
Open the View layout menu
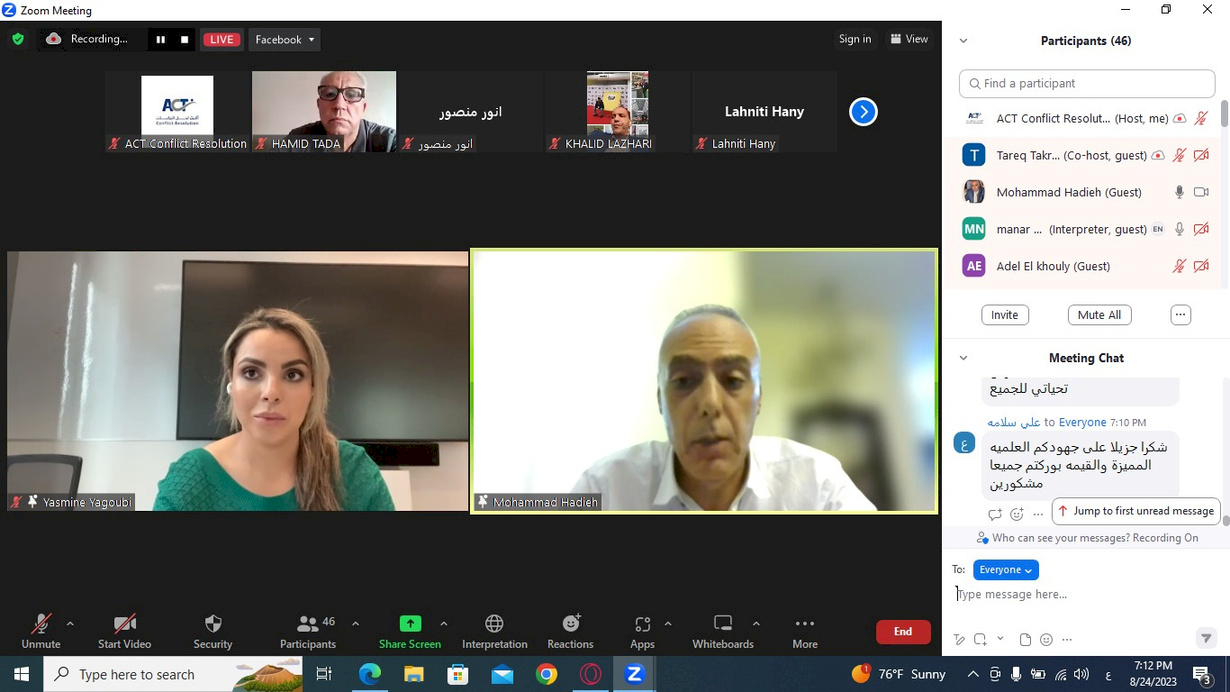pyautogui.click(x=909, y=39)
